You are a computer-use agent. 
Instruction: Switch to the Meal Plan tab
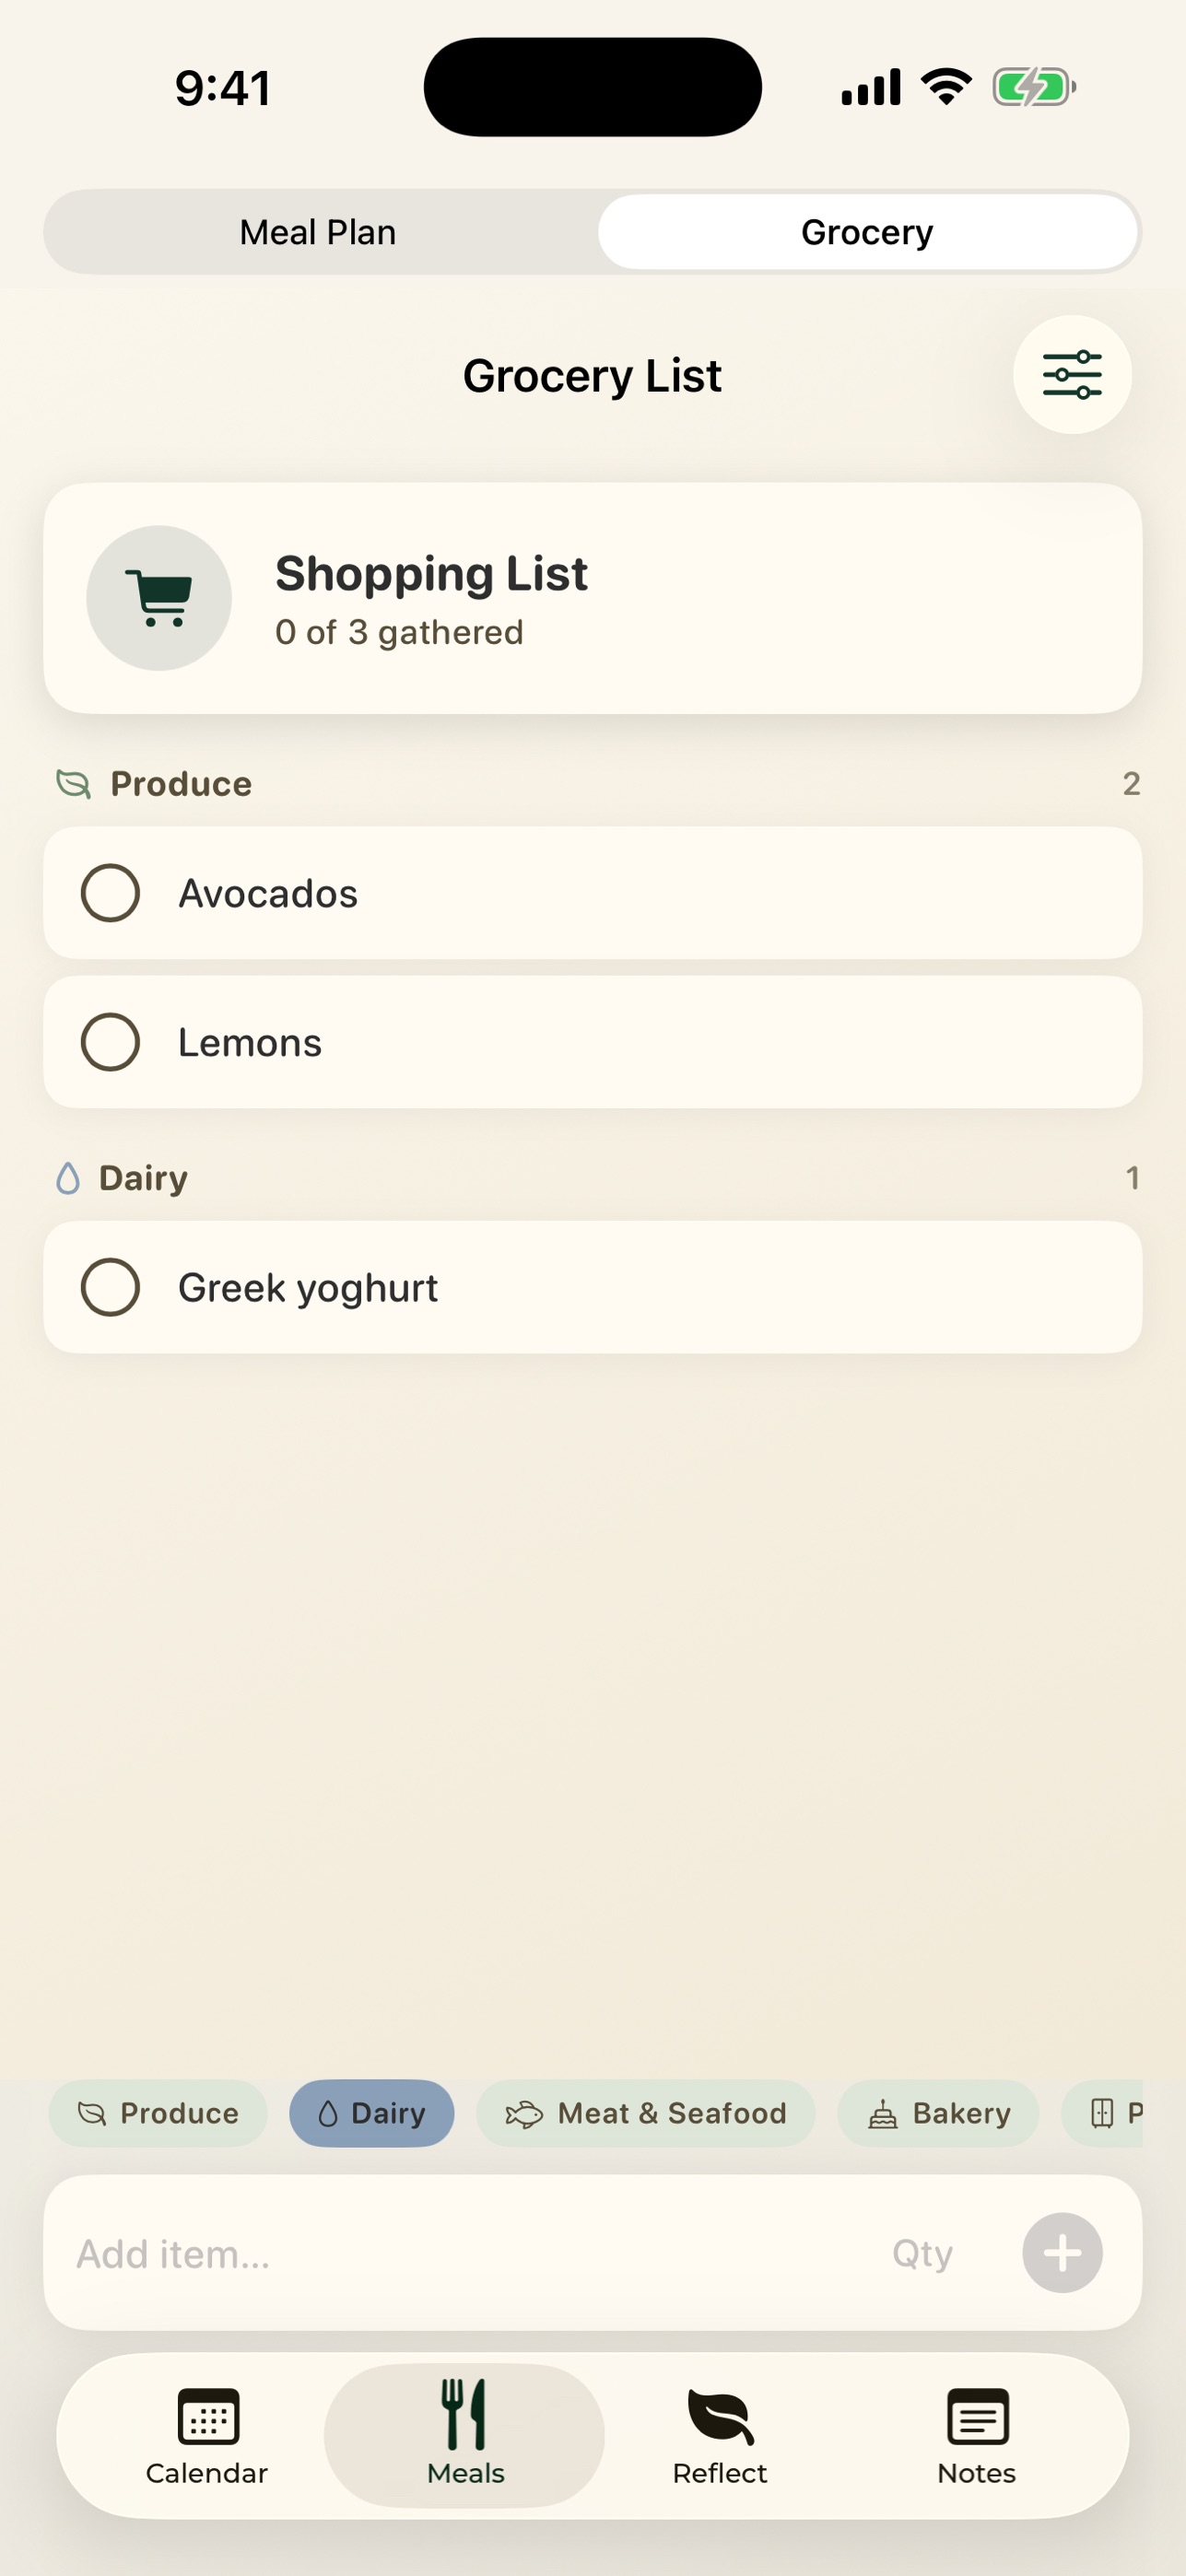pos(318,232)
